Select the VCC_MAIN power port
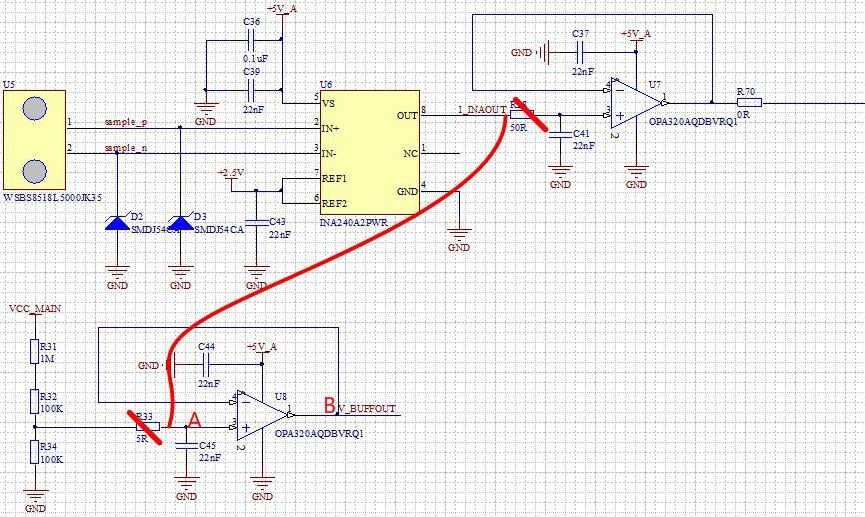865x517 pixels. pyautogui.click(x=35, y=309)
